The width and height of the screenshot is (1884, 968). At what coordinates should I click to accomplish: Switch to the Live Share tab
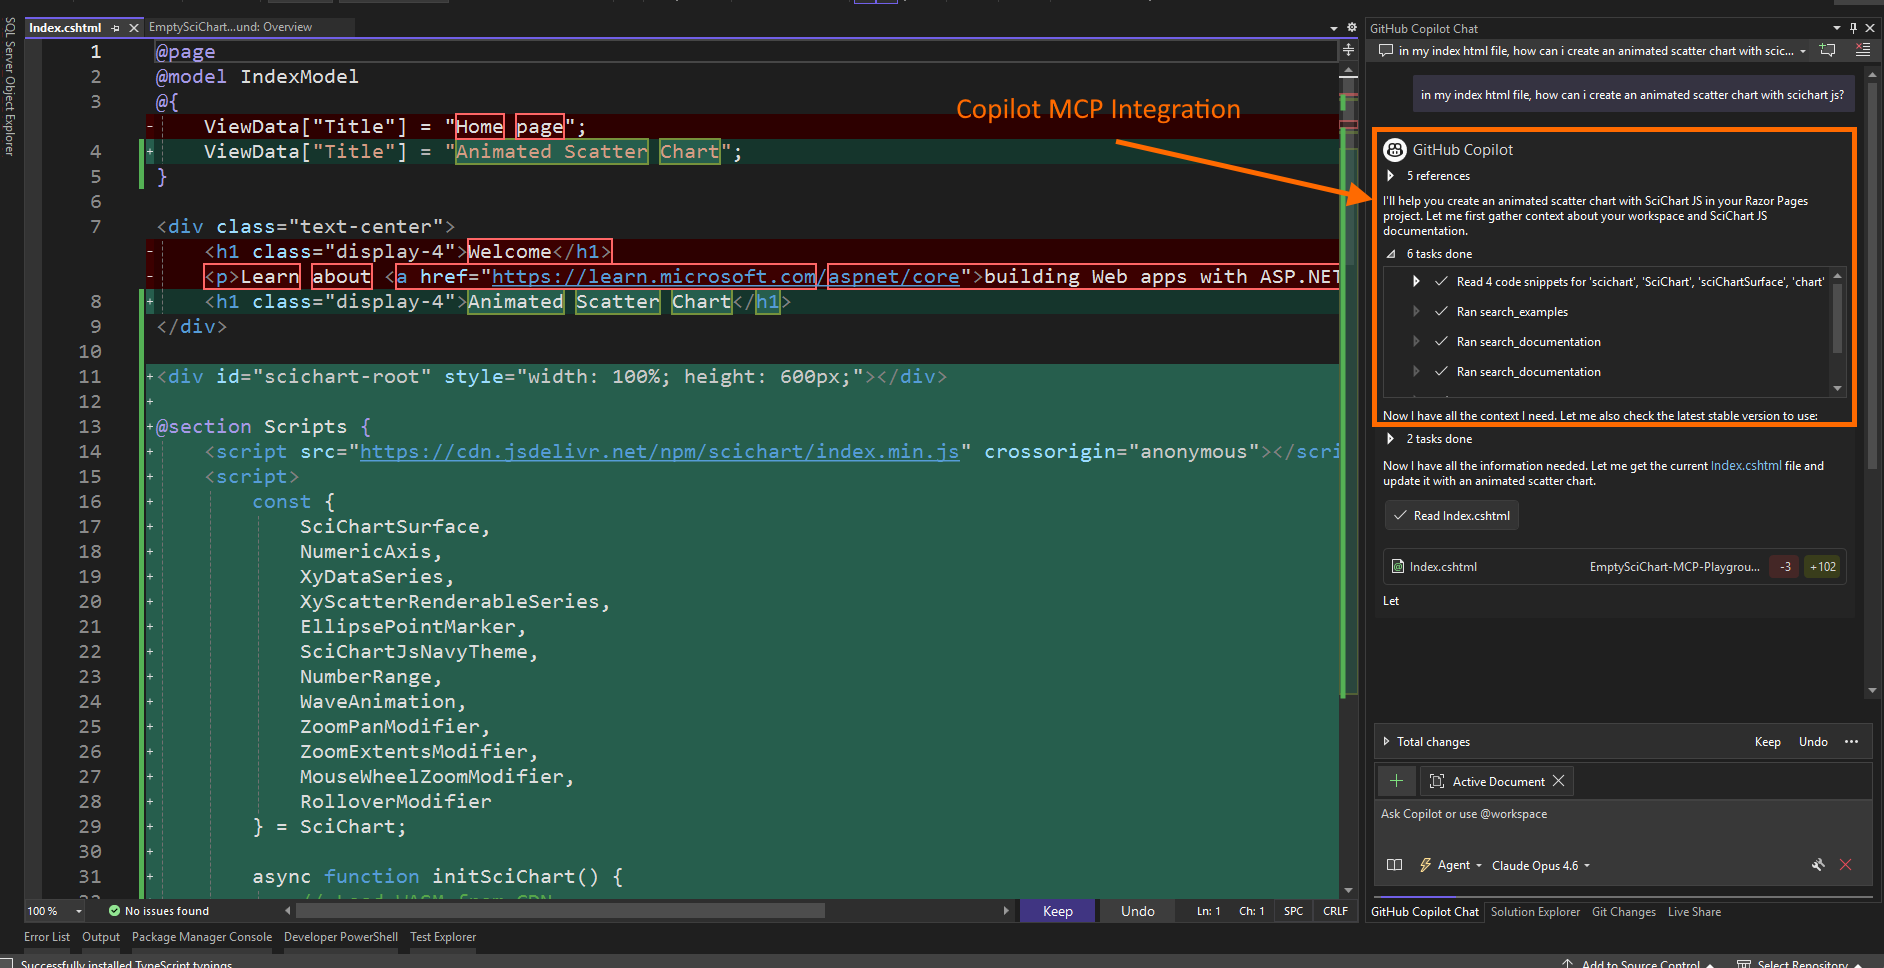(x=1694, y=912)
